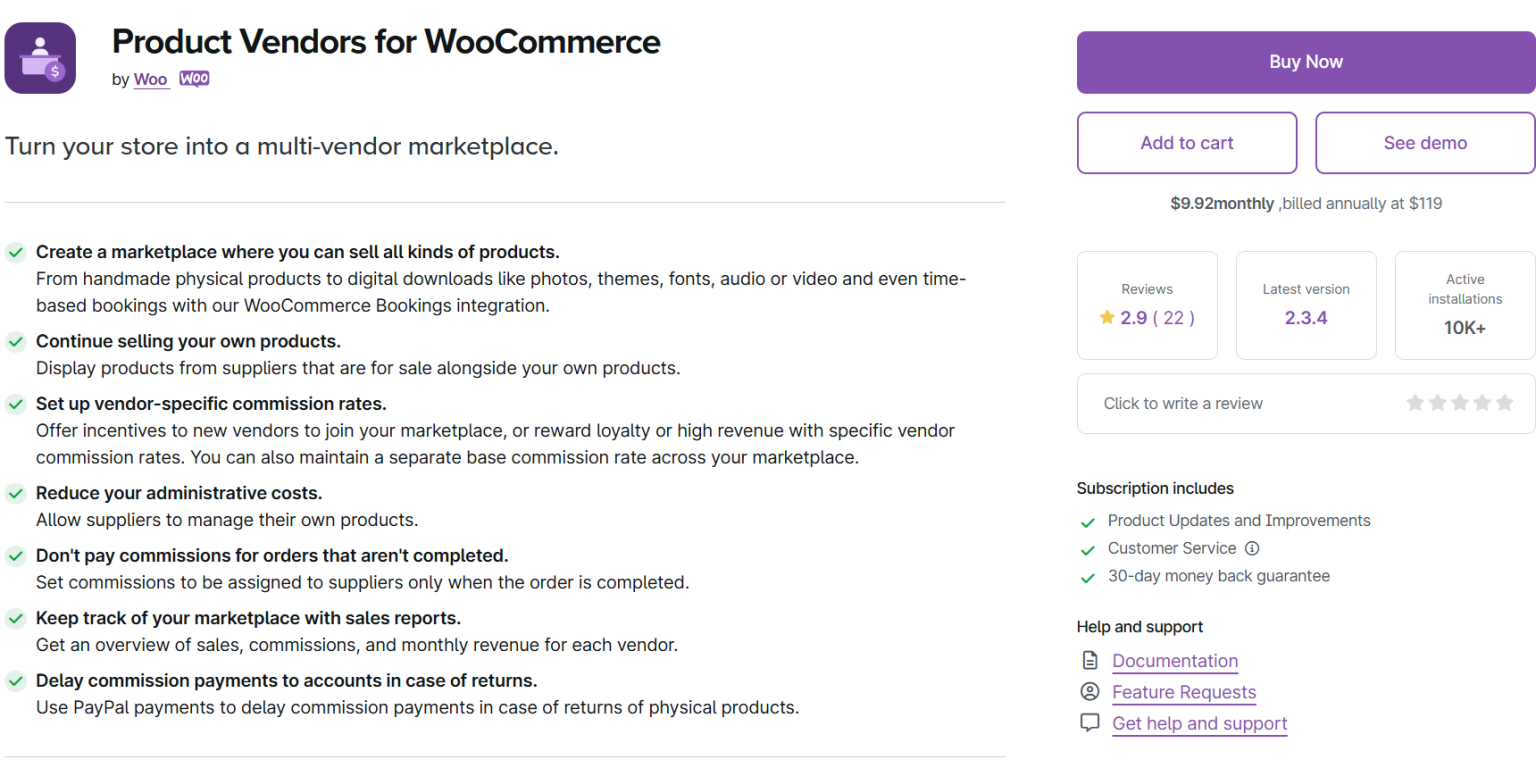The width and height of the screenshot is (1536, 768).
Task: Open the Documentation link
Action: click(x=1174, y=660)
